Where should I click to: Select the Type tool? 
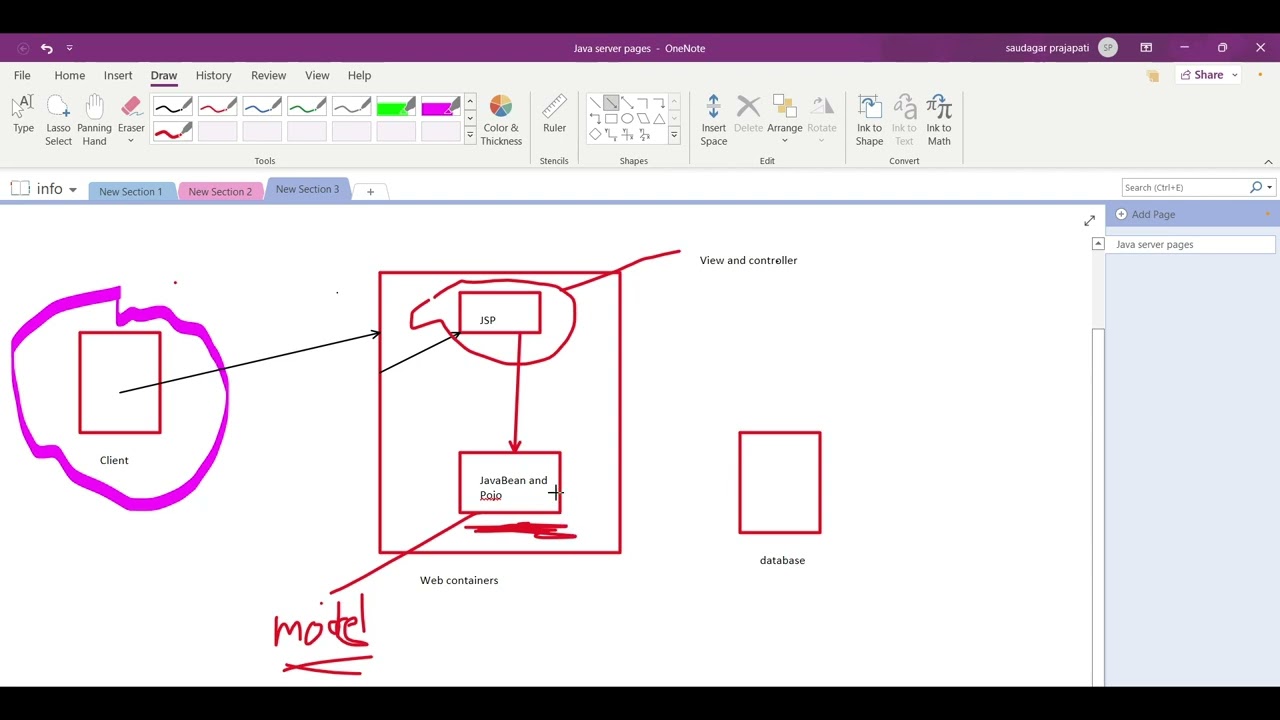[24, 114]
